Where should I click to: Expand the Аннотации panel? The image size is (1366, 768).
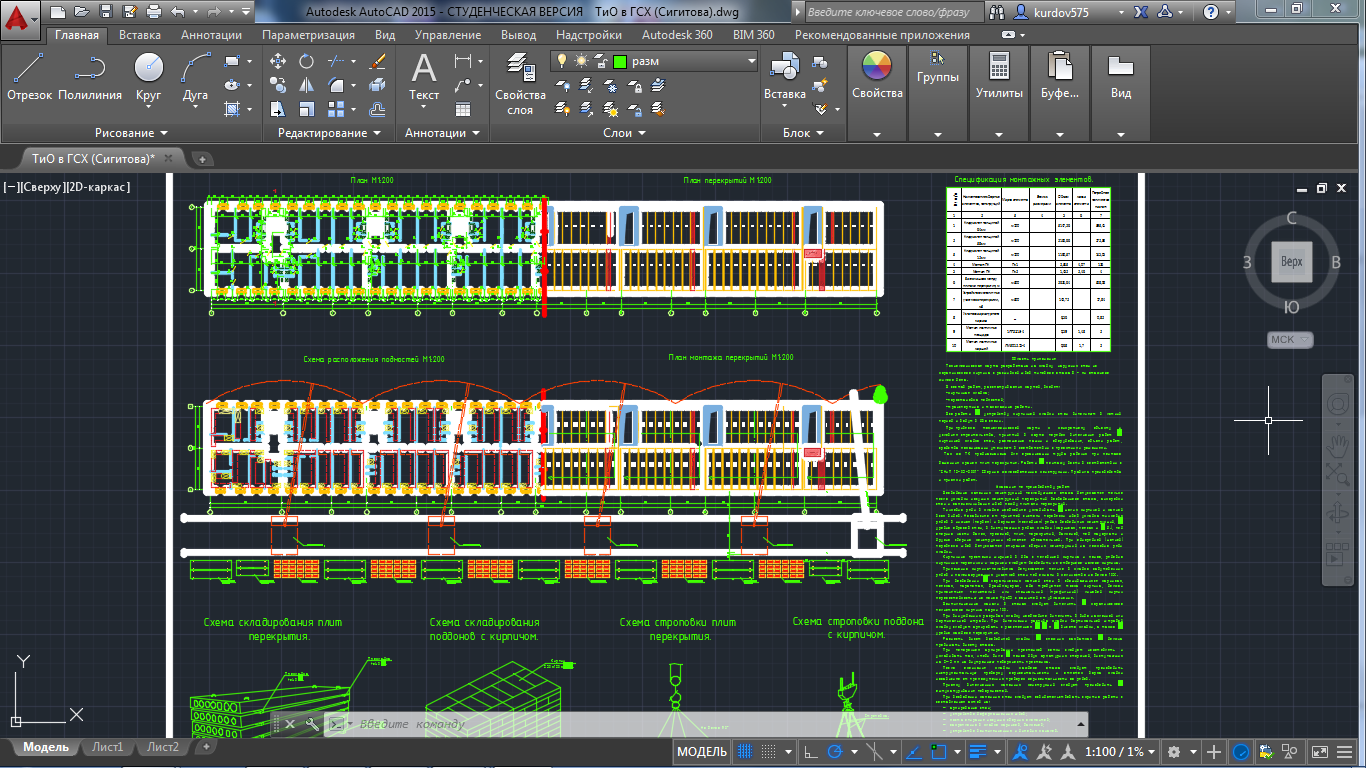441,133
